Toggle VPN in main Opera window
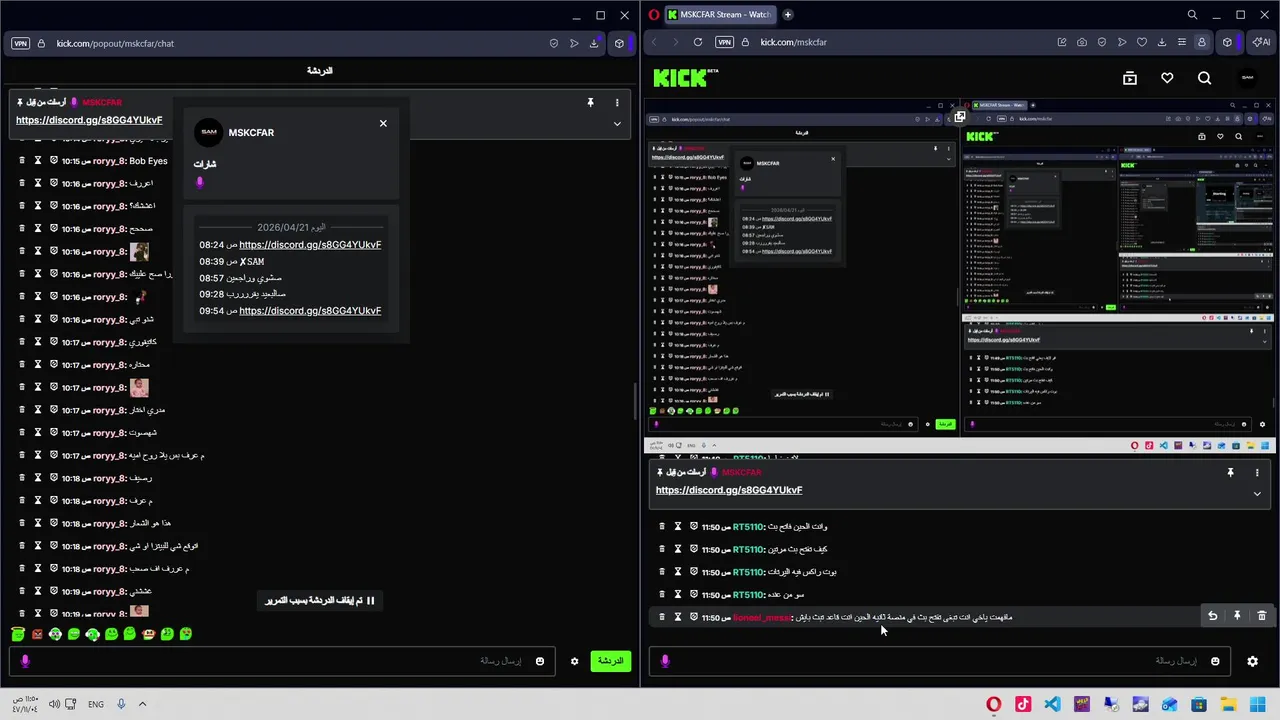1280x720 pixels. 724,42
